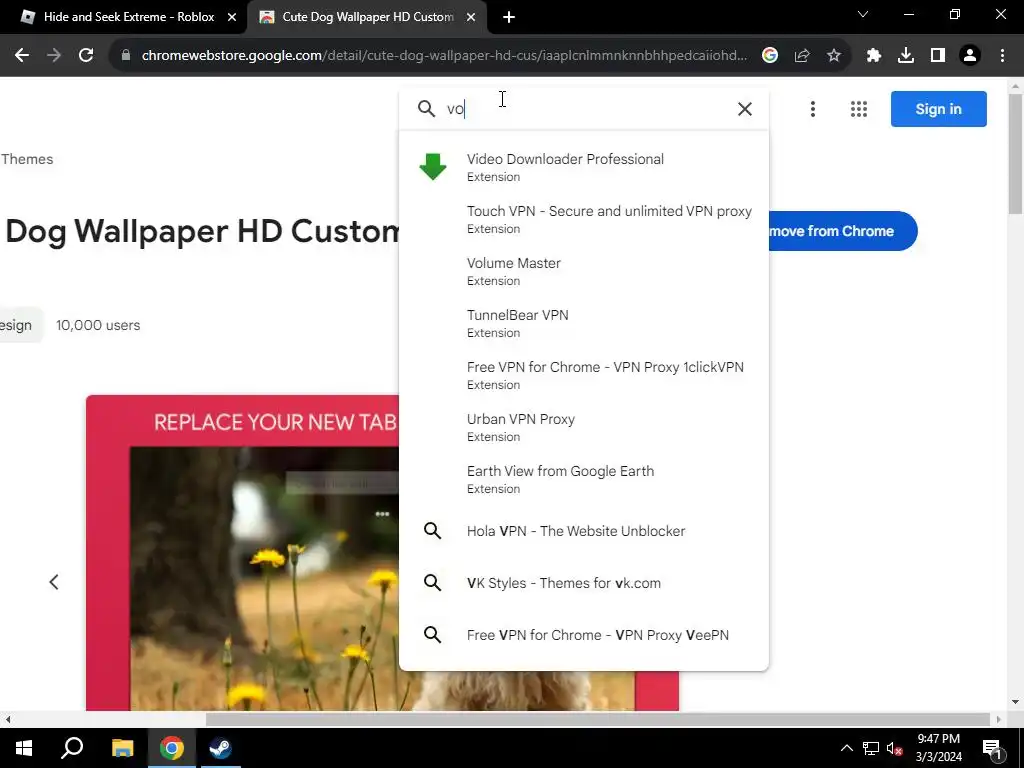
Task: Open the Windows Start menu
Action: 24,748
